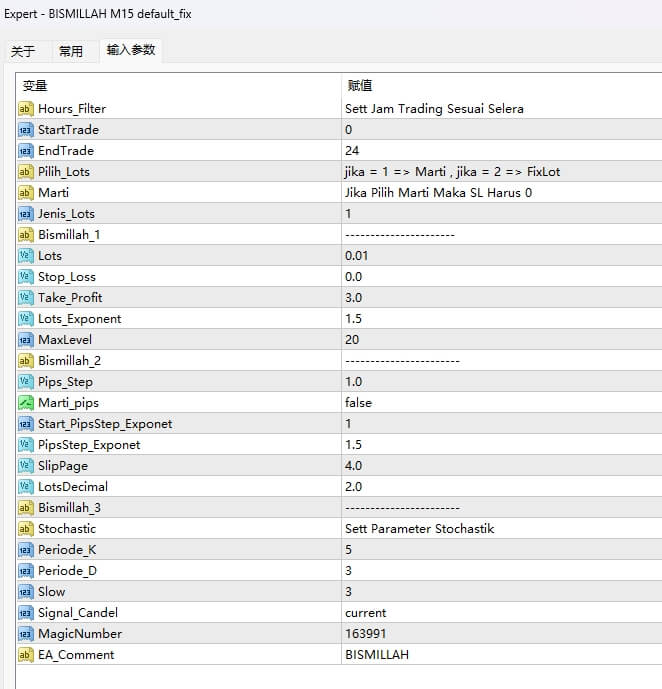
Task: Switch to the 关于 tab
Action: [x=23, y=51]
